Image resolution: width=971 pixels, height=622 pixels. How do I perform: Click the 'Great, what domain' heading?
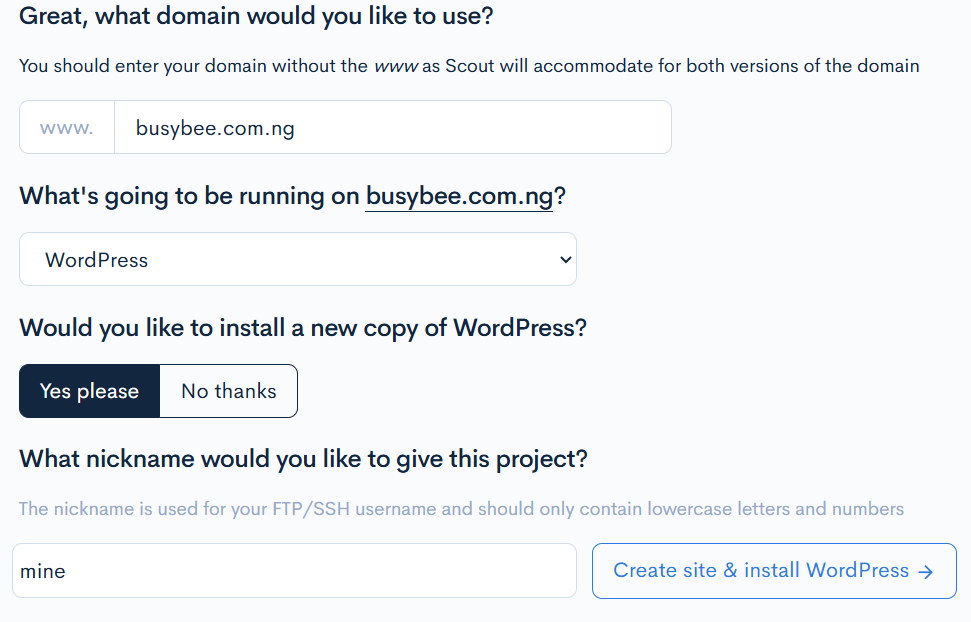(256, 16)
